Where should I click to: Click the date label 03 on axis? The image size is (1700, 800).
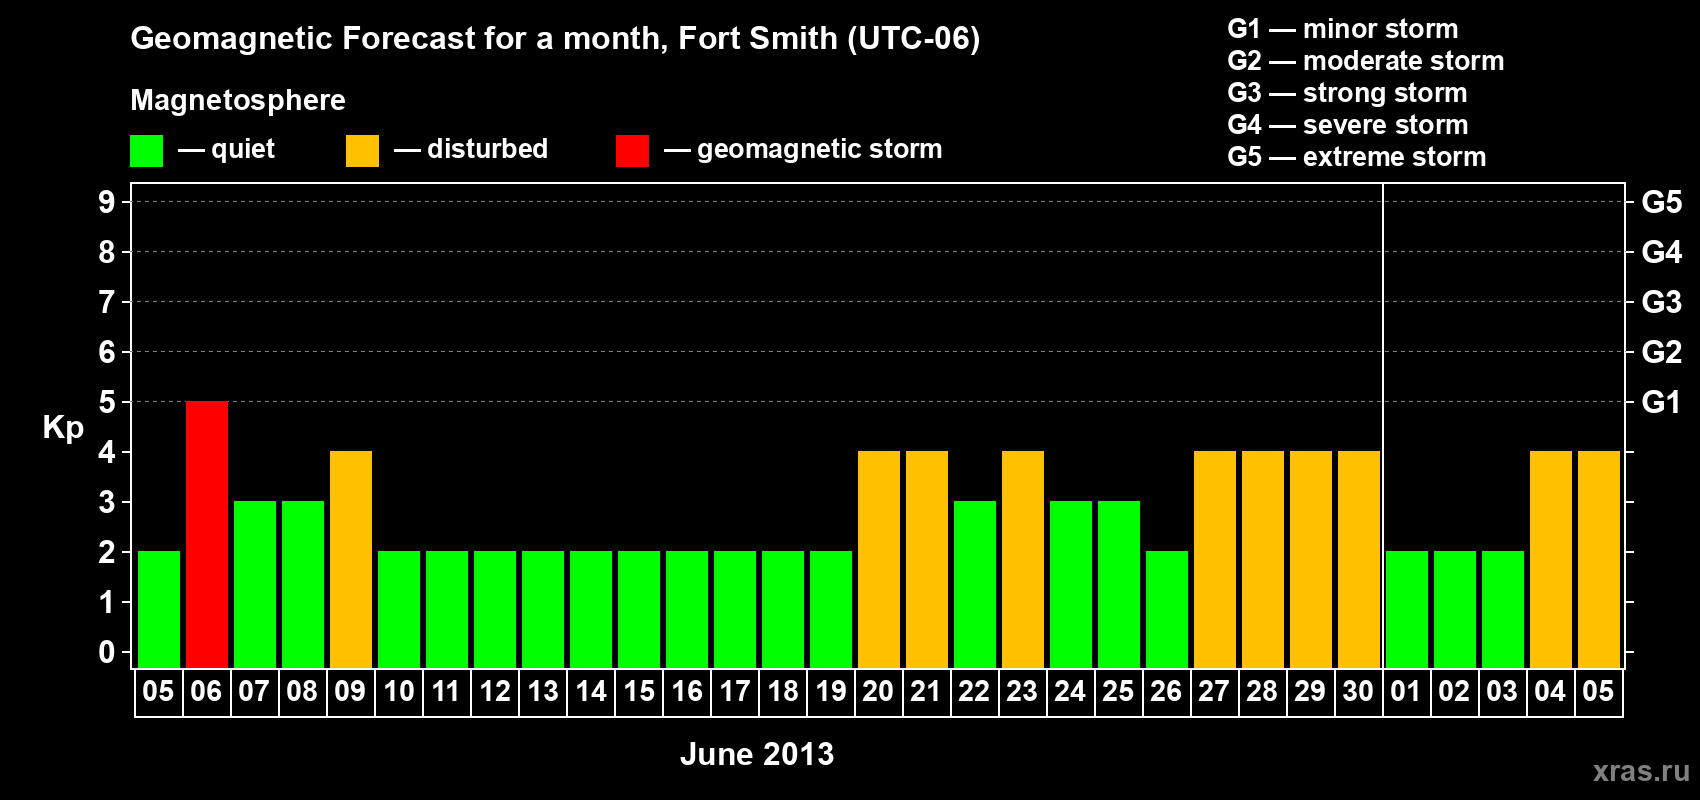(x=1502, y=691)
